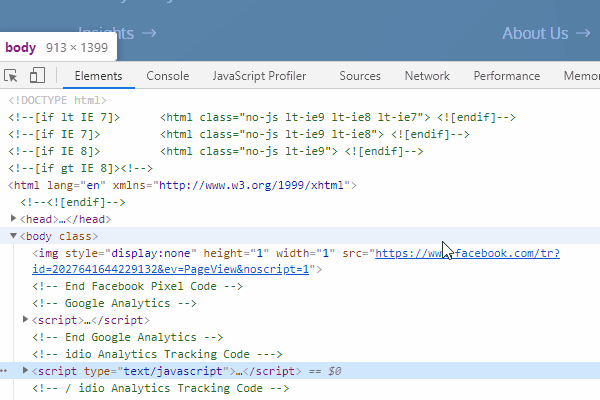Select the '/ idio Analytics Tracking Code' comment
Screen dimensions: 600x400
pyautogui.click(x=161, y=388)
